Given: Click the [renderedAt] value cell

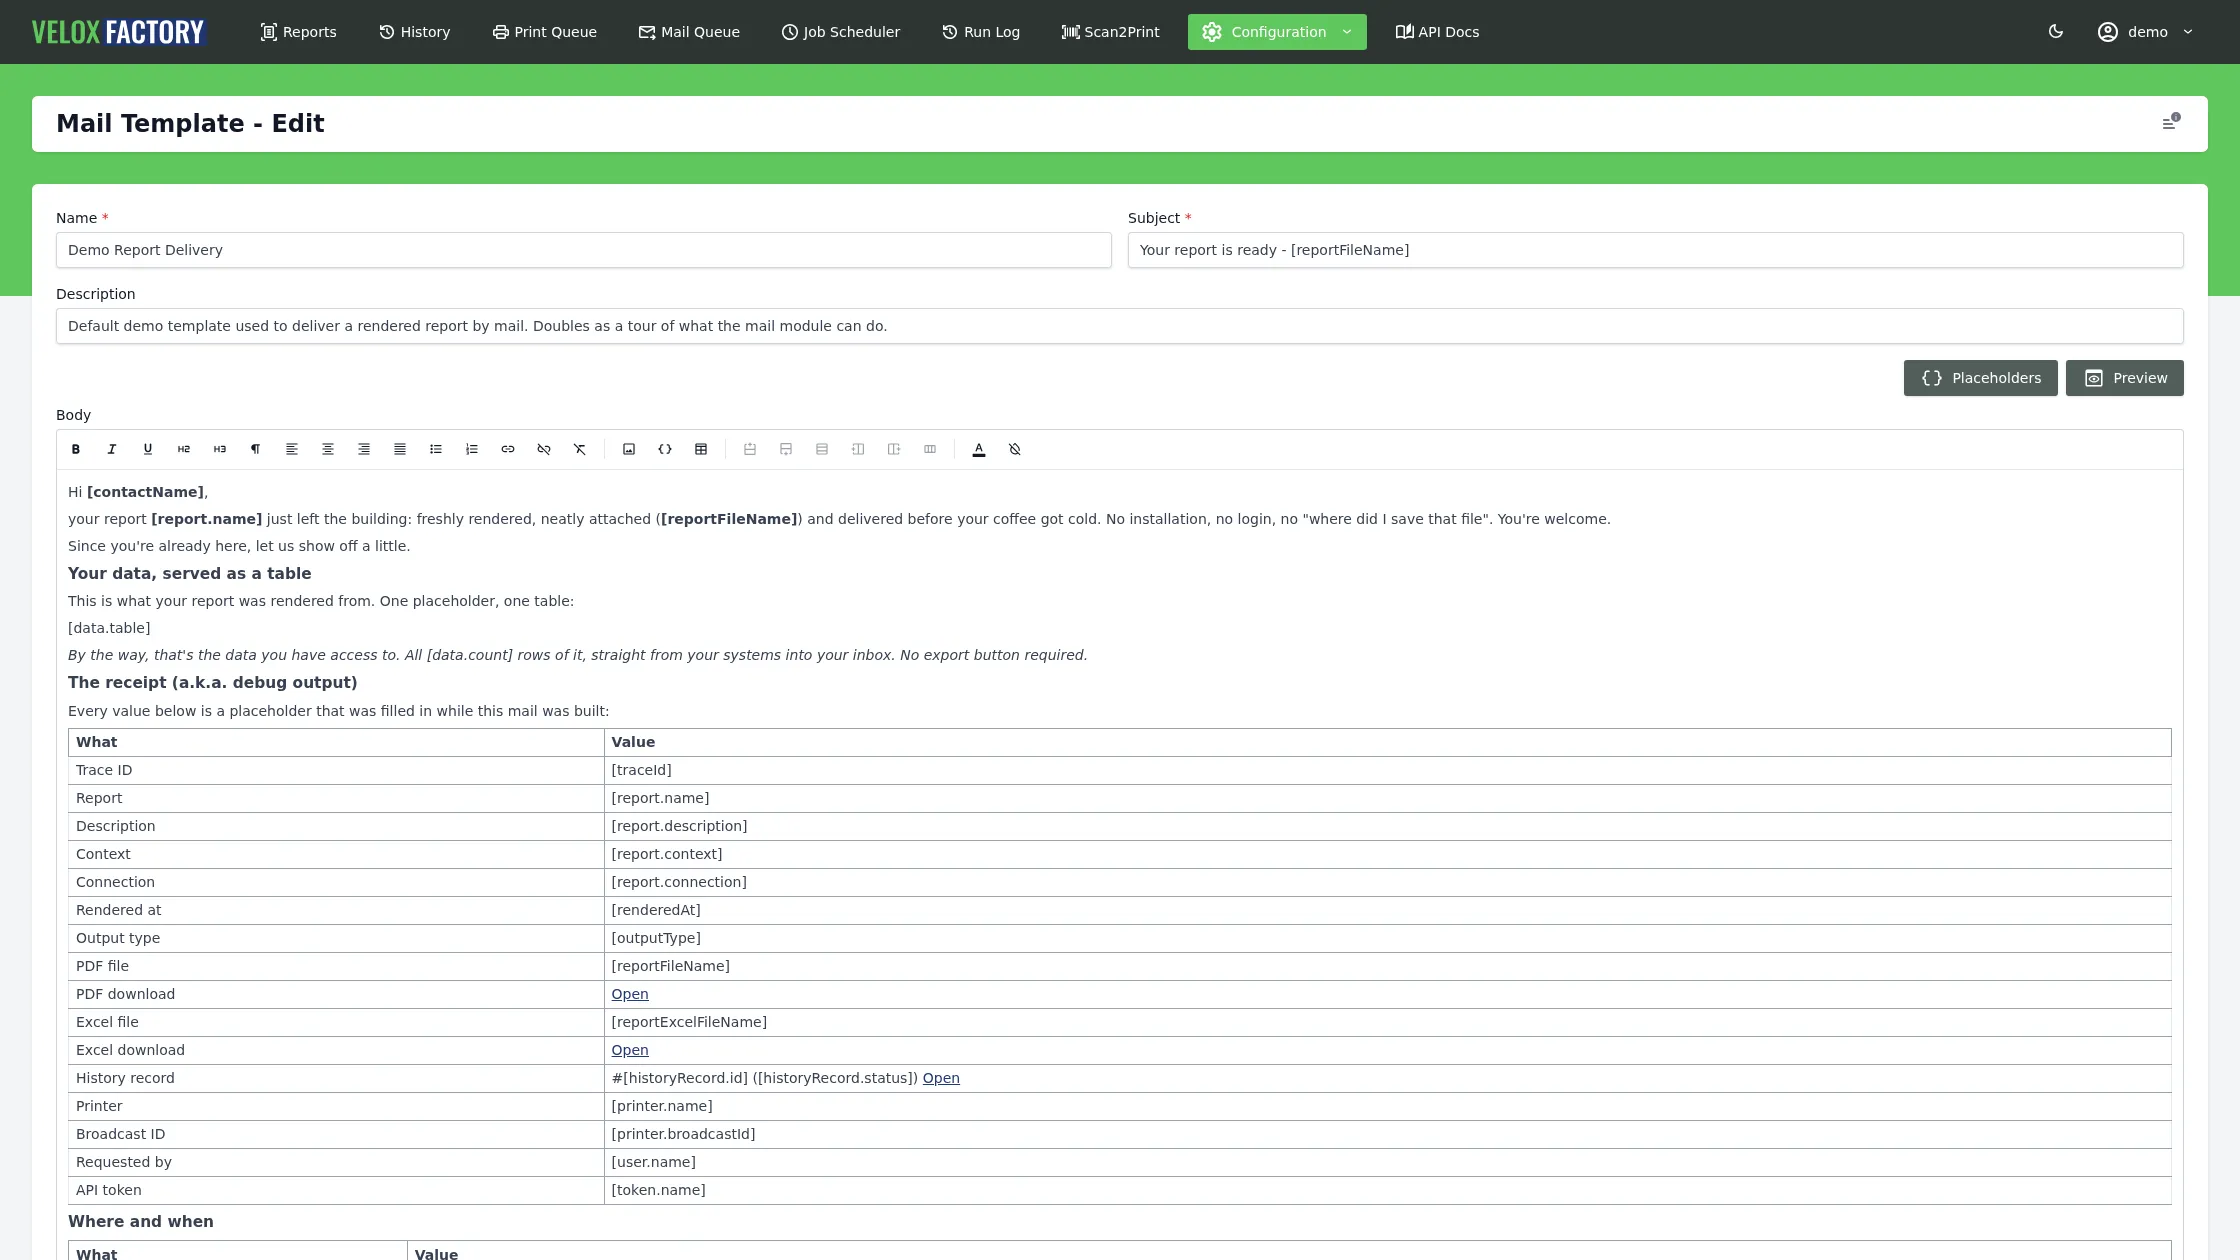Looking at the screenshot, I should tap(1388, 910).
